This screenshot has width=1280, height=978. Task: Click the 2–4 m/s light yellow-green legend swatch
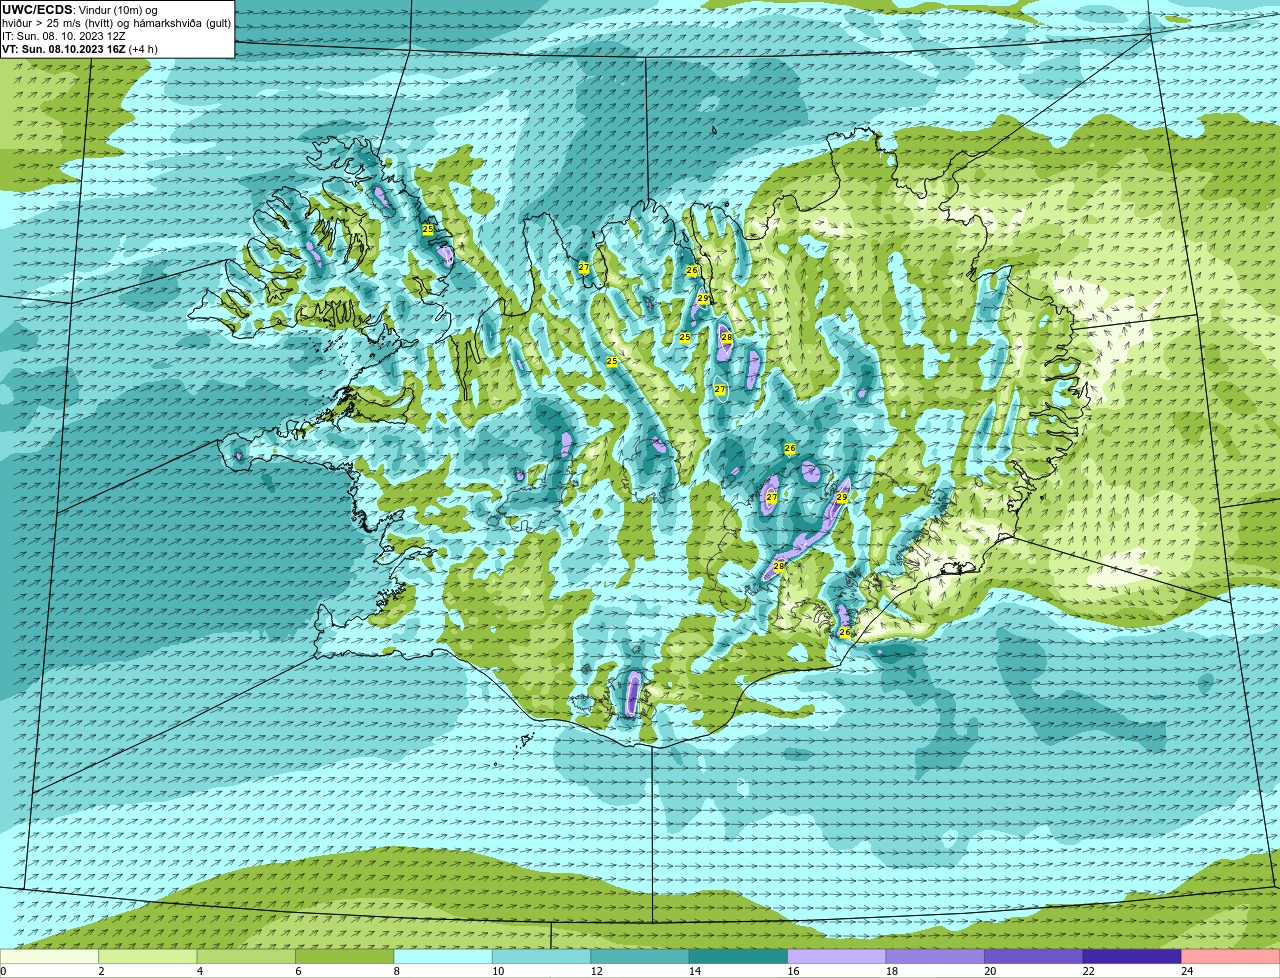pos(149,957)
